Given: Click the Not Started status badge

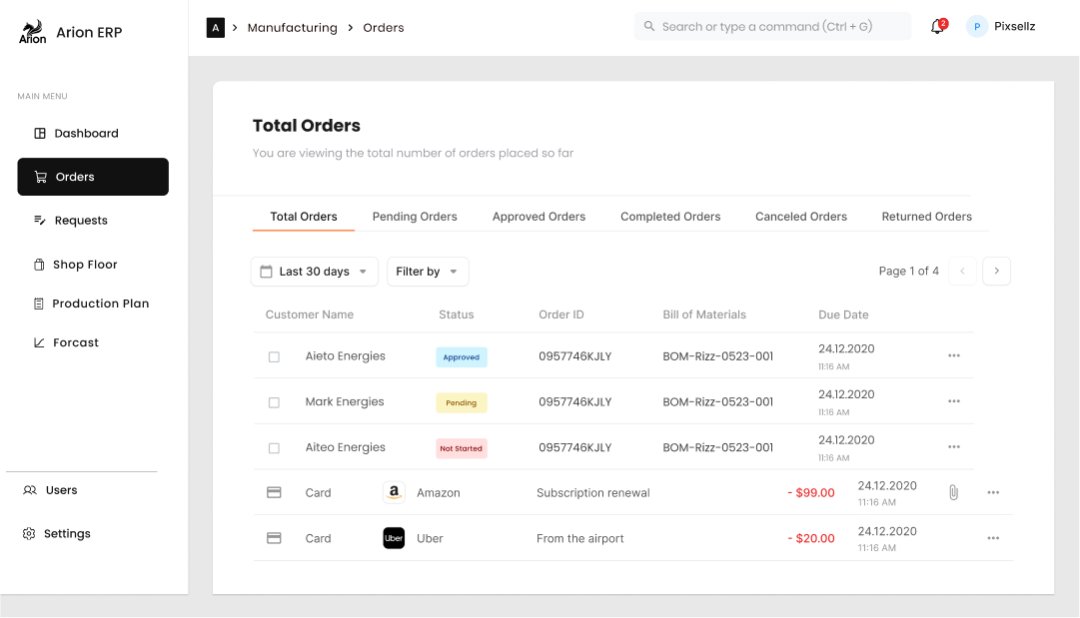Looking at the screenshot, I should pyautogui.click(x=461, y=448).
